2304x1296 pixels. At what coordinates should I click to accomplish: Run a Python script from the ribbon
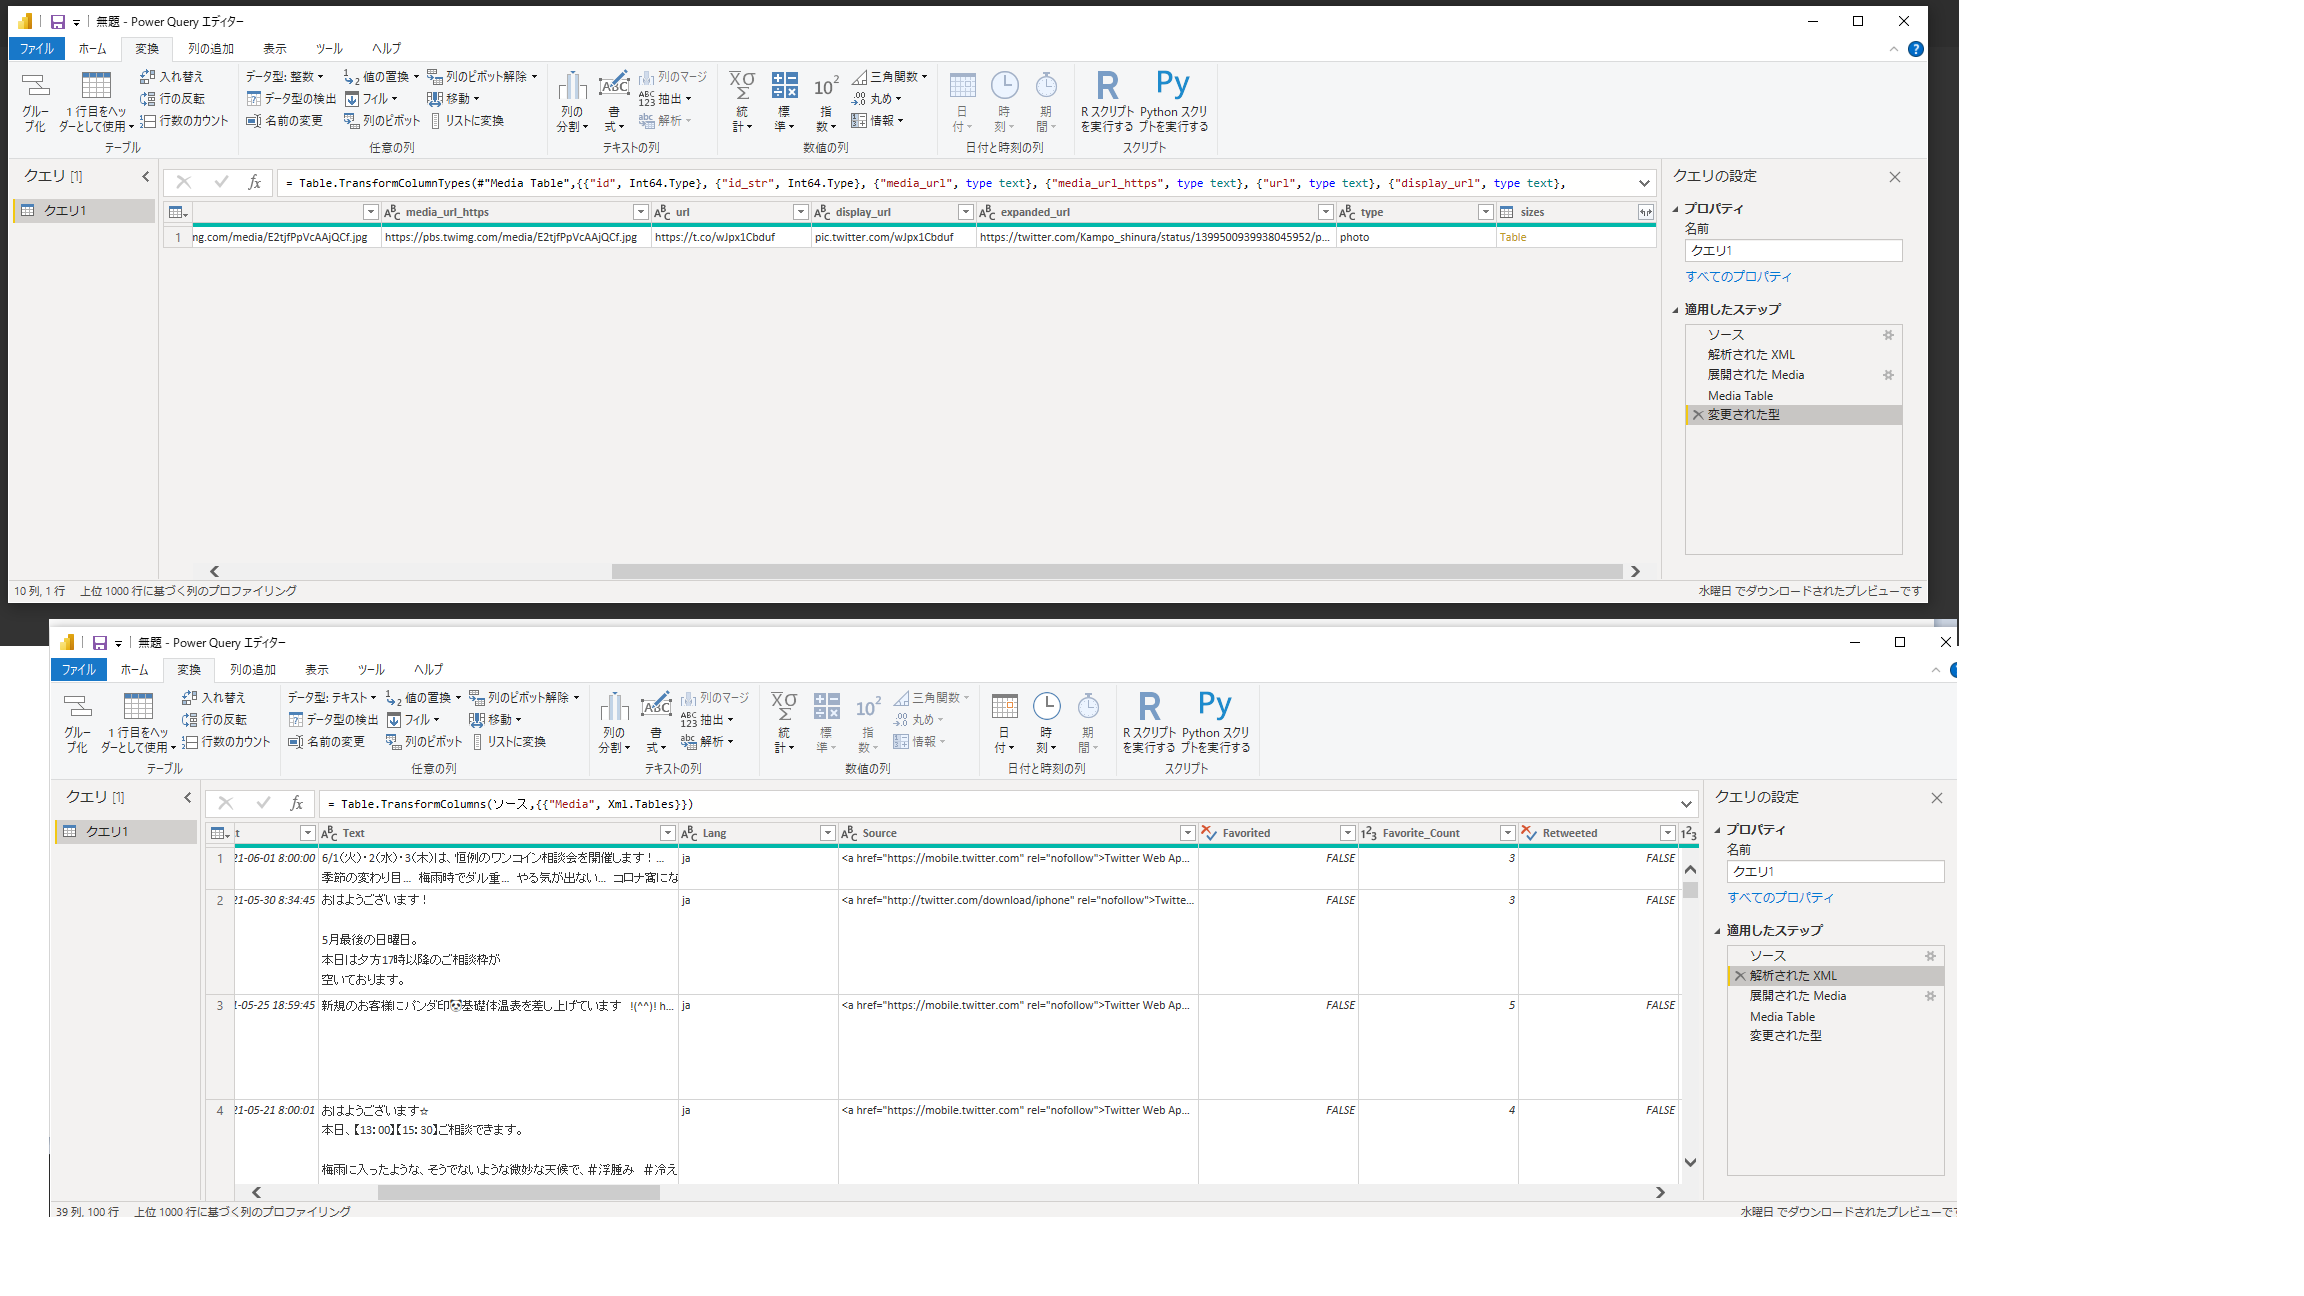click(1172, 100)
